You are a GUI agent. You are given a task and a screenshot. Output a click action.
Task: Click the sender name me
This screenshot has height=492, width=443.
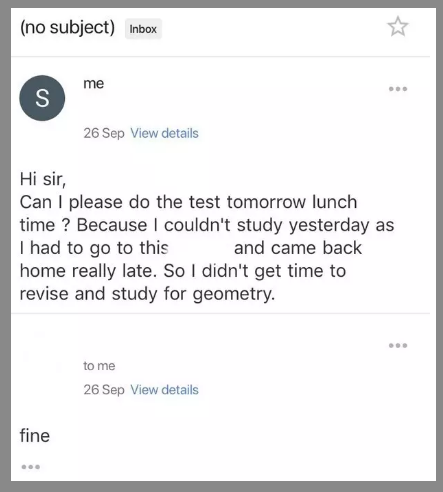(94, 83)
